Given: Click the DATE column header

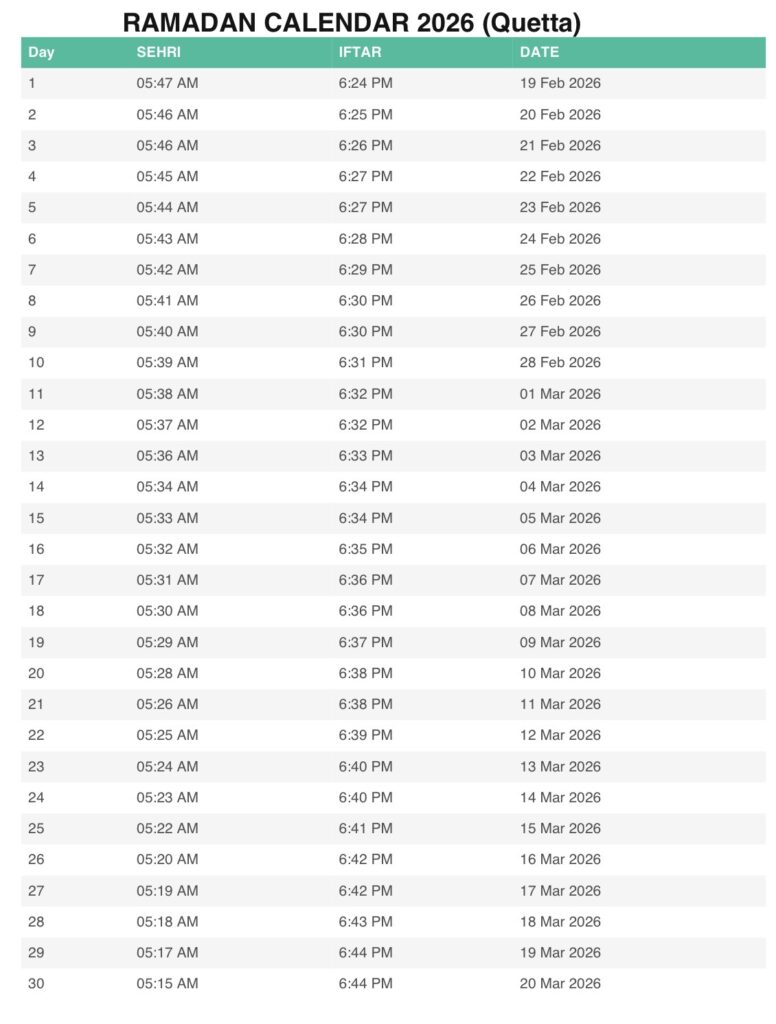Looking at the screenshot, I should click(540, 52).
